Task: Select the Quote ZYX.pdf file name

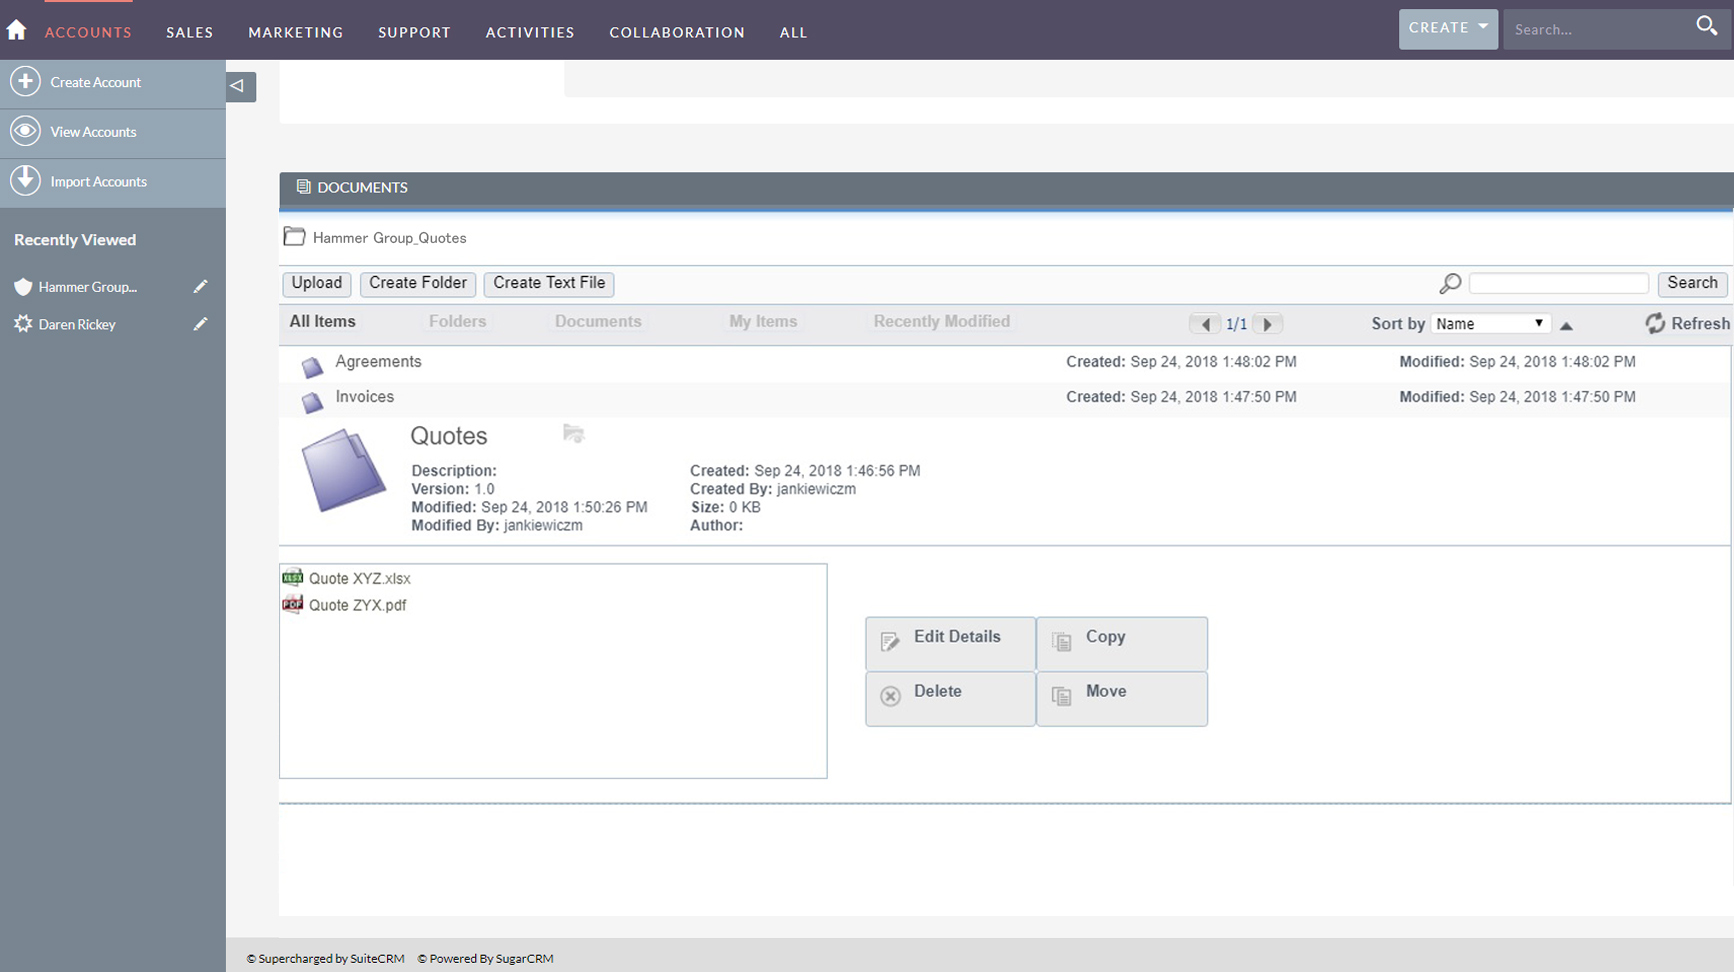Action: tap(357, 605)
